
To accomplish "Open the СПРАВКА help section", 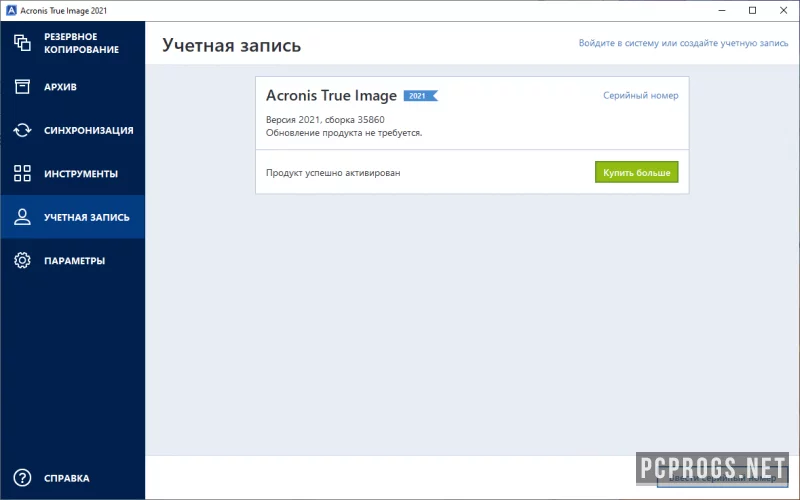I will click(x=72, y=478).
